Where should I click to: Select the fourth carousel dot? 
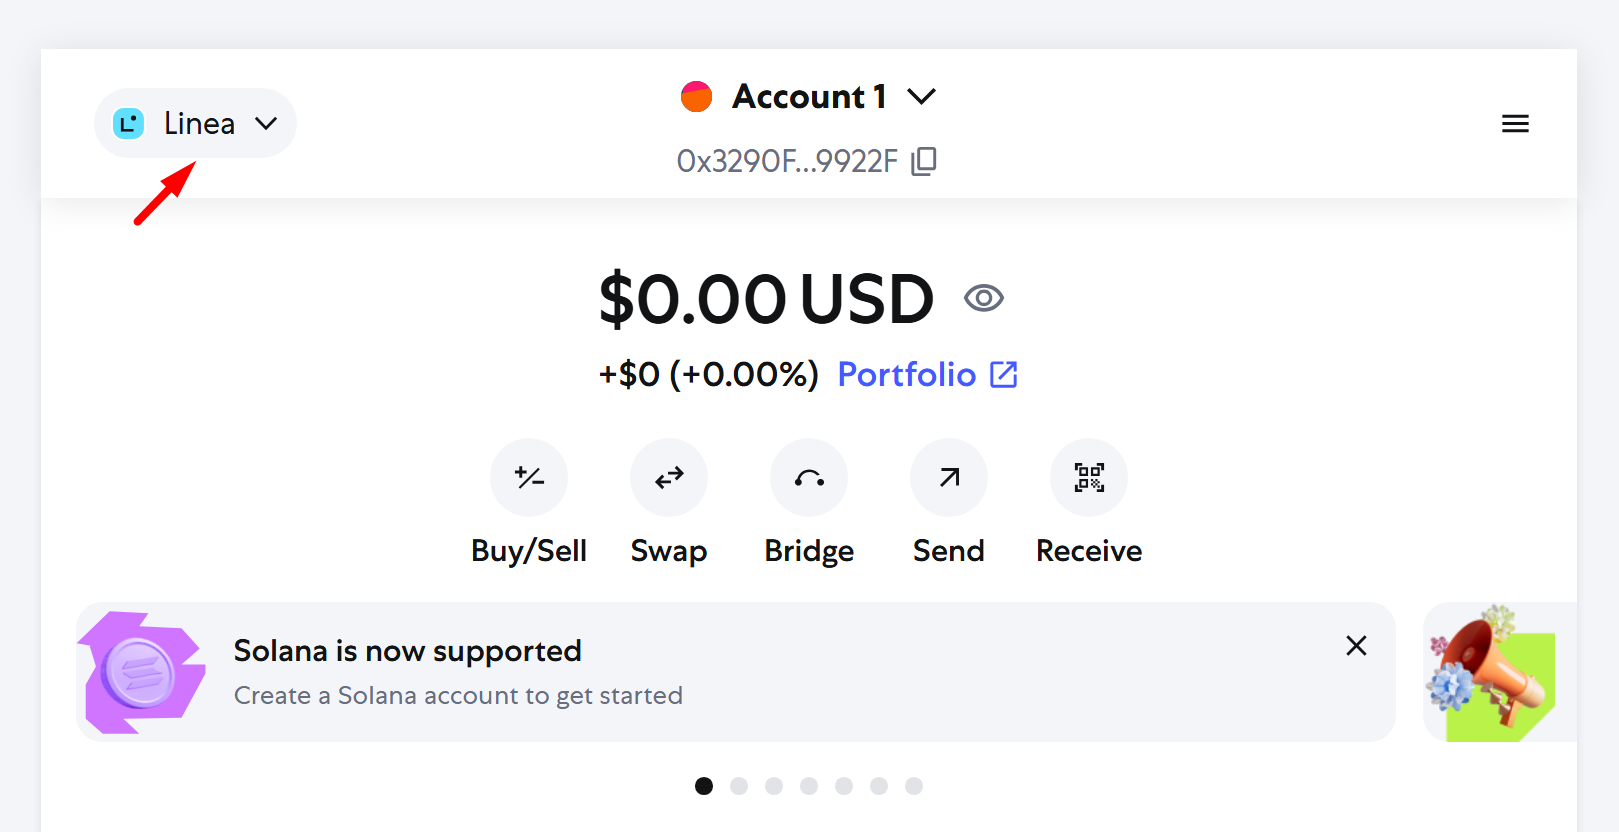click(x=809, y=786)
